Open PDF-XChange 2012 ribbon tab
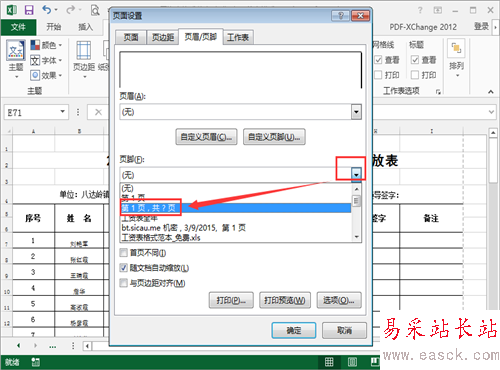This screenshot has height=370, width=500. click(x=423, y=27)
